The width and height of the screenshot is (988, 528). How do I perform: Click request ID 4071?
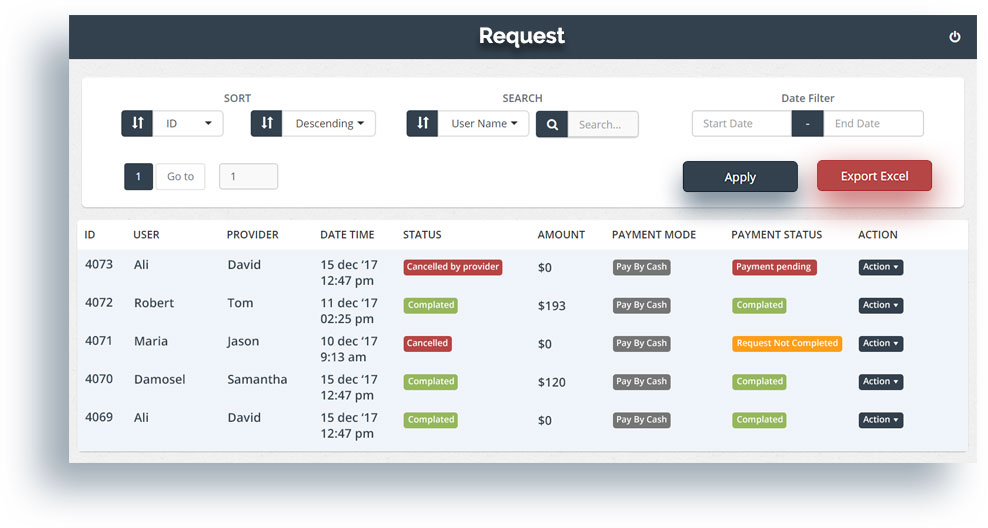(99, 341)
